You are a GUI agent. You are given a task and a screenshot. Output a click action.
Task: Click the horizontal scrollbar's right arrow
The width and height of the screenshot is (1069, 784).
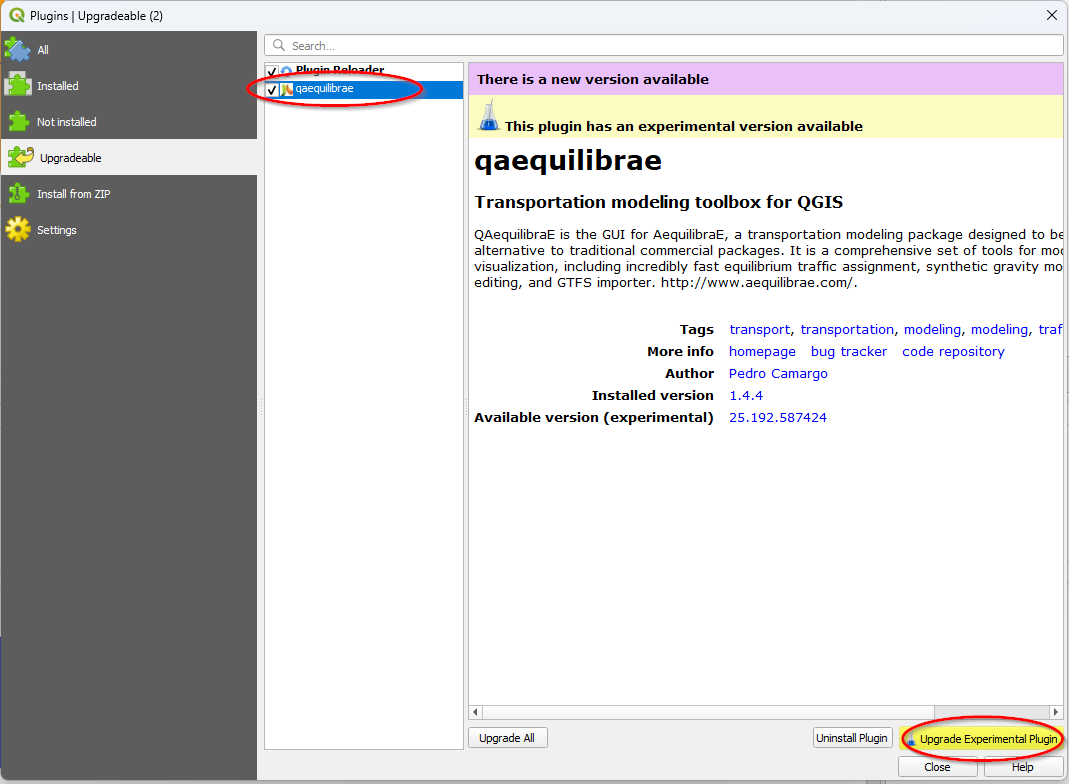tap(1057, 711)
